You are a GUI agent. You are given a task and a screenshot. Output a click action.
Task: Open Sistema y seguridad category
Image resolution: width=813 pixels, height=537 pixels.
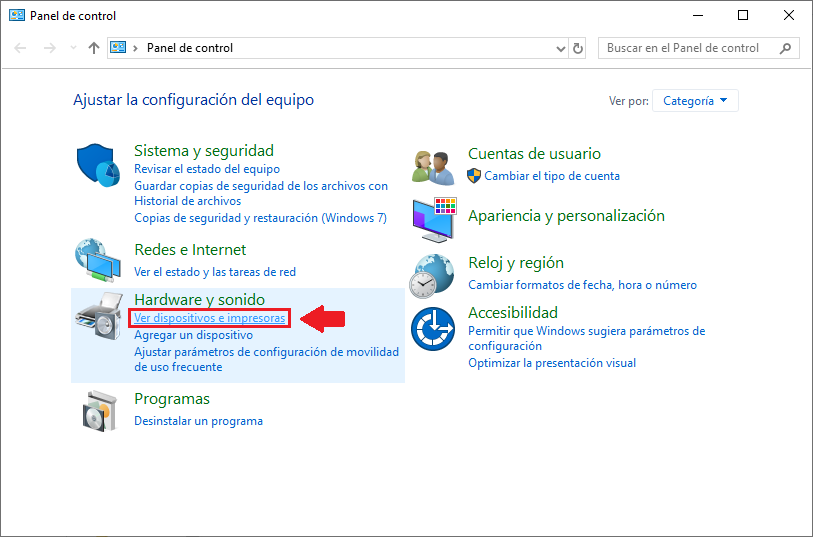pyautogui.click(x=204, y=150)
